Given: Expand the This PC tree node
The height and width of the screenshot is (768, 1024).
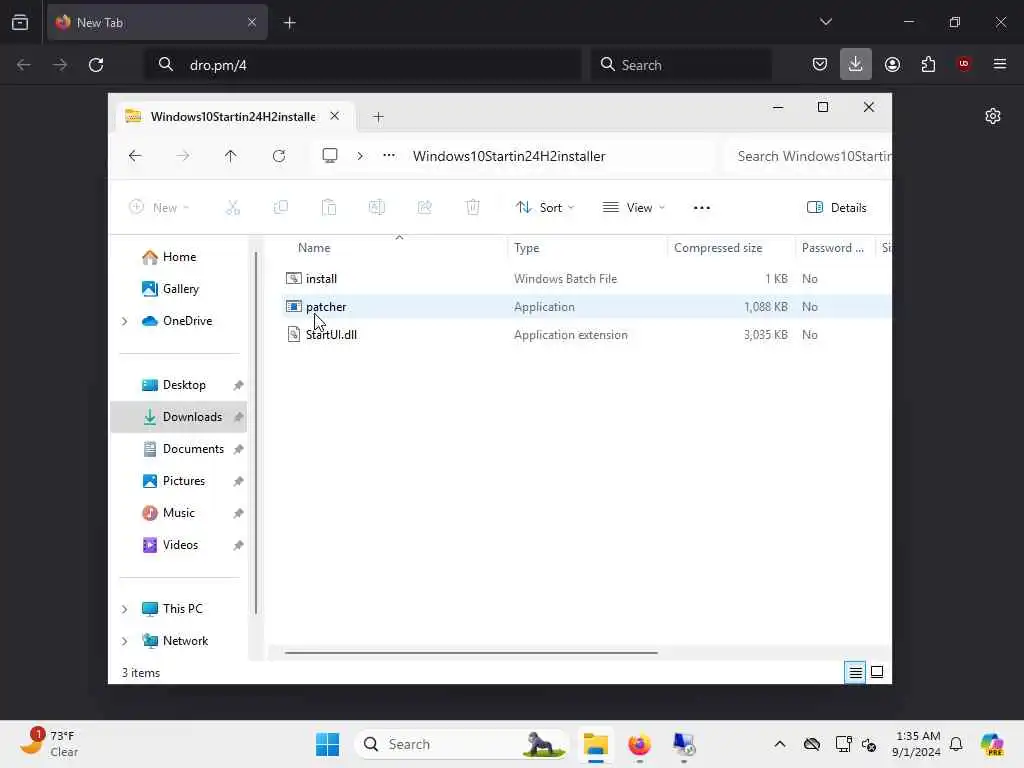Looking at the screenshot, I should click(x=125, y=609).
